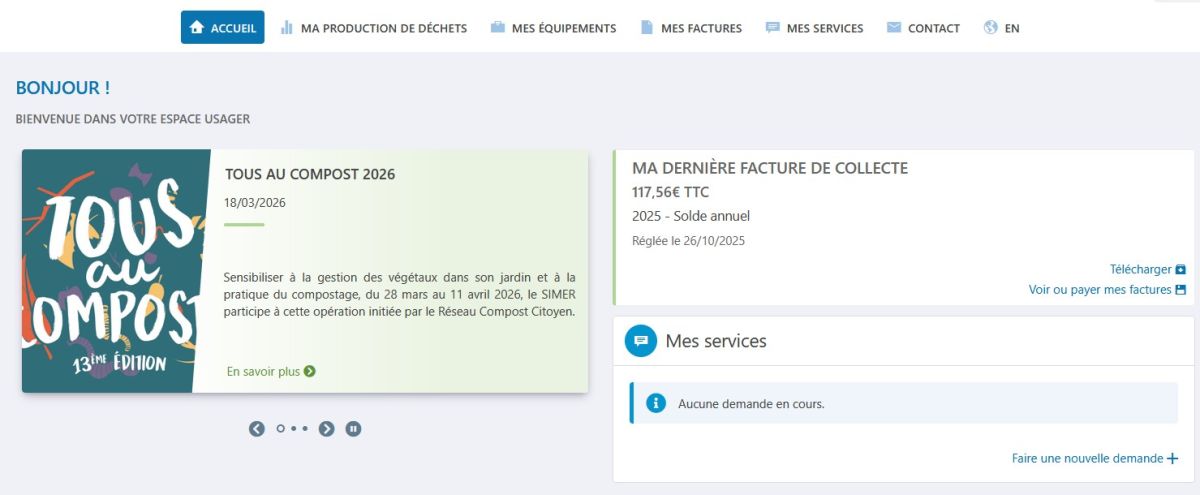This screenshot has height=495, width=1200.
Task: Click the home icon in Accueil tab
Action: (x=197, y=28)
